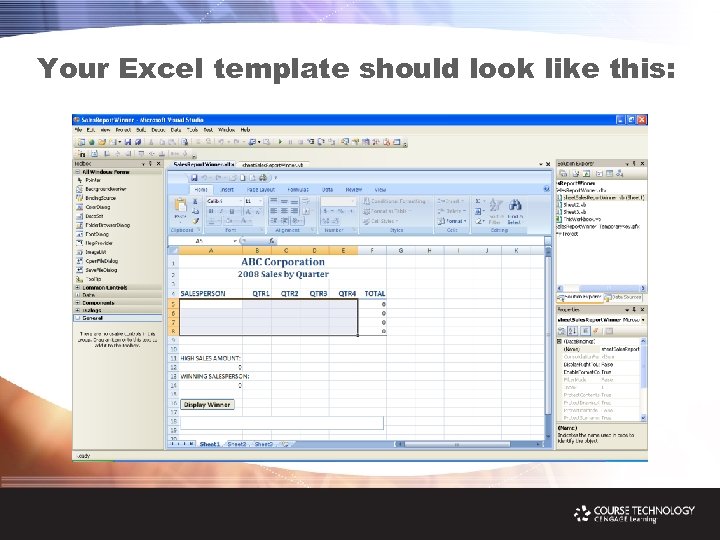The width and height of the screenshot is (720, 540).
Task: Click the worksheet vertical scrollbar
Action: click(548, 343)
